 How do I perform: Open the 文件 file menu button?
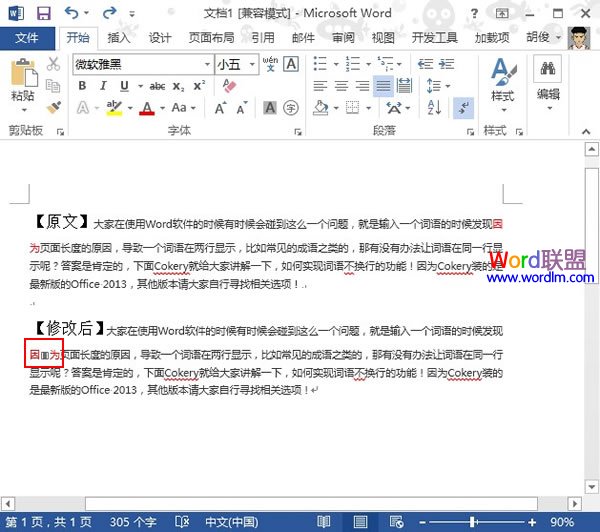[27, 38]
